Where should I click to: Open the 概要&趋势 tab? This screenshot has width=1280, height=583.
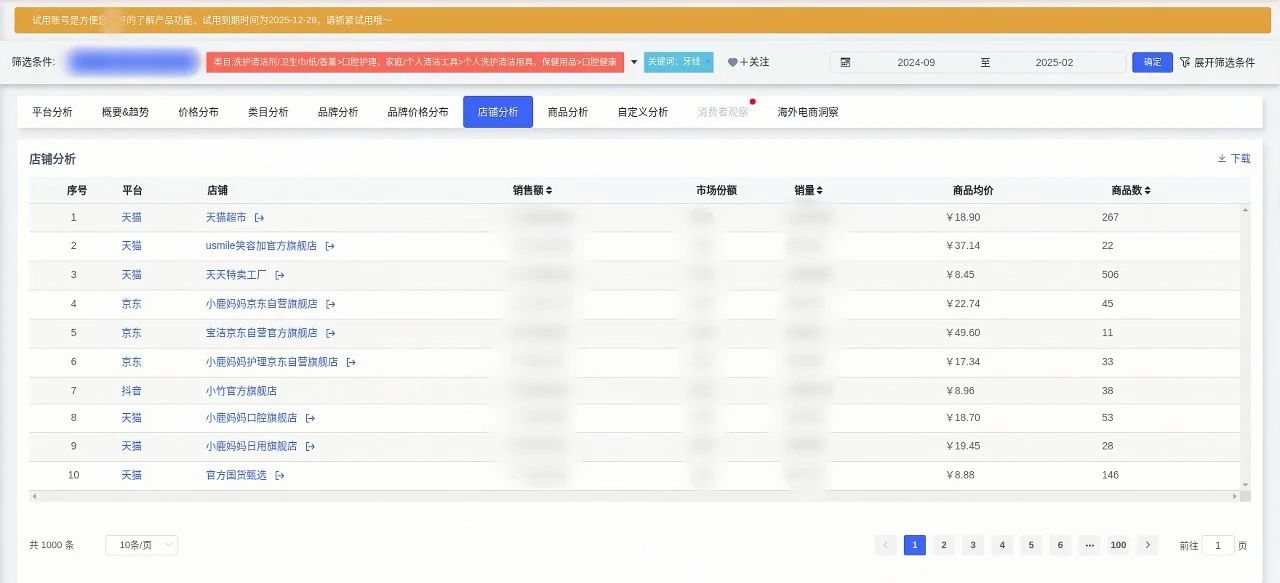[x=125, y=112]
